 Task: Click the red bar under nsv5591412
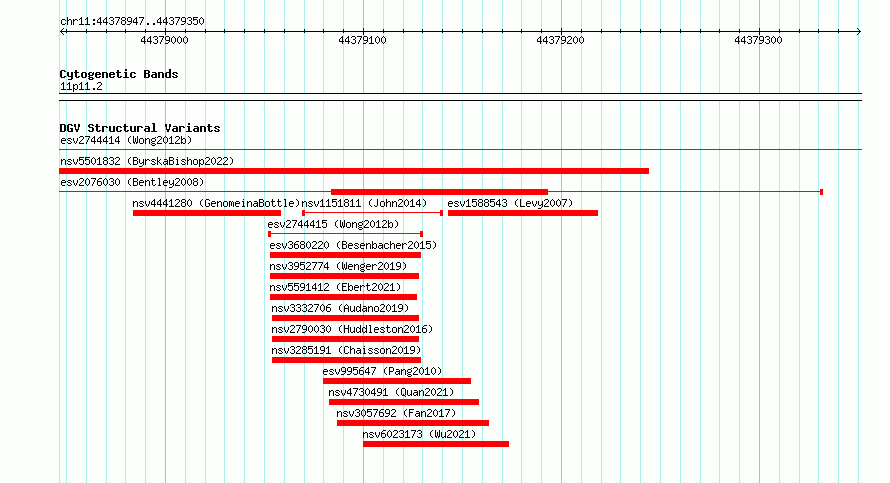coord(343,297)
